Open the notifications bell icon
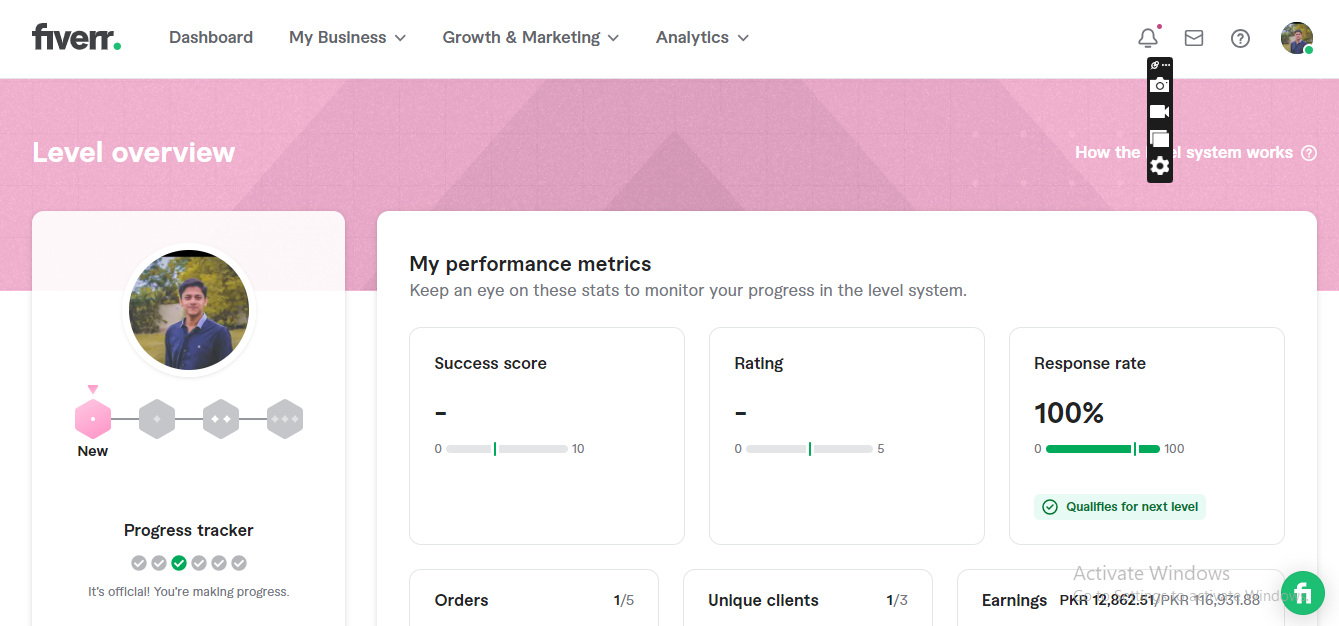This screenshot has width=1339, height=626. pyautogui.click(x=1147, y=37)
